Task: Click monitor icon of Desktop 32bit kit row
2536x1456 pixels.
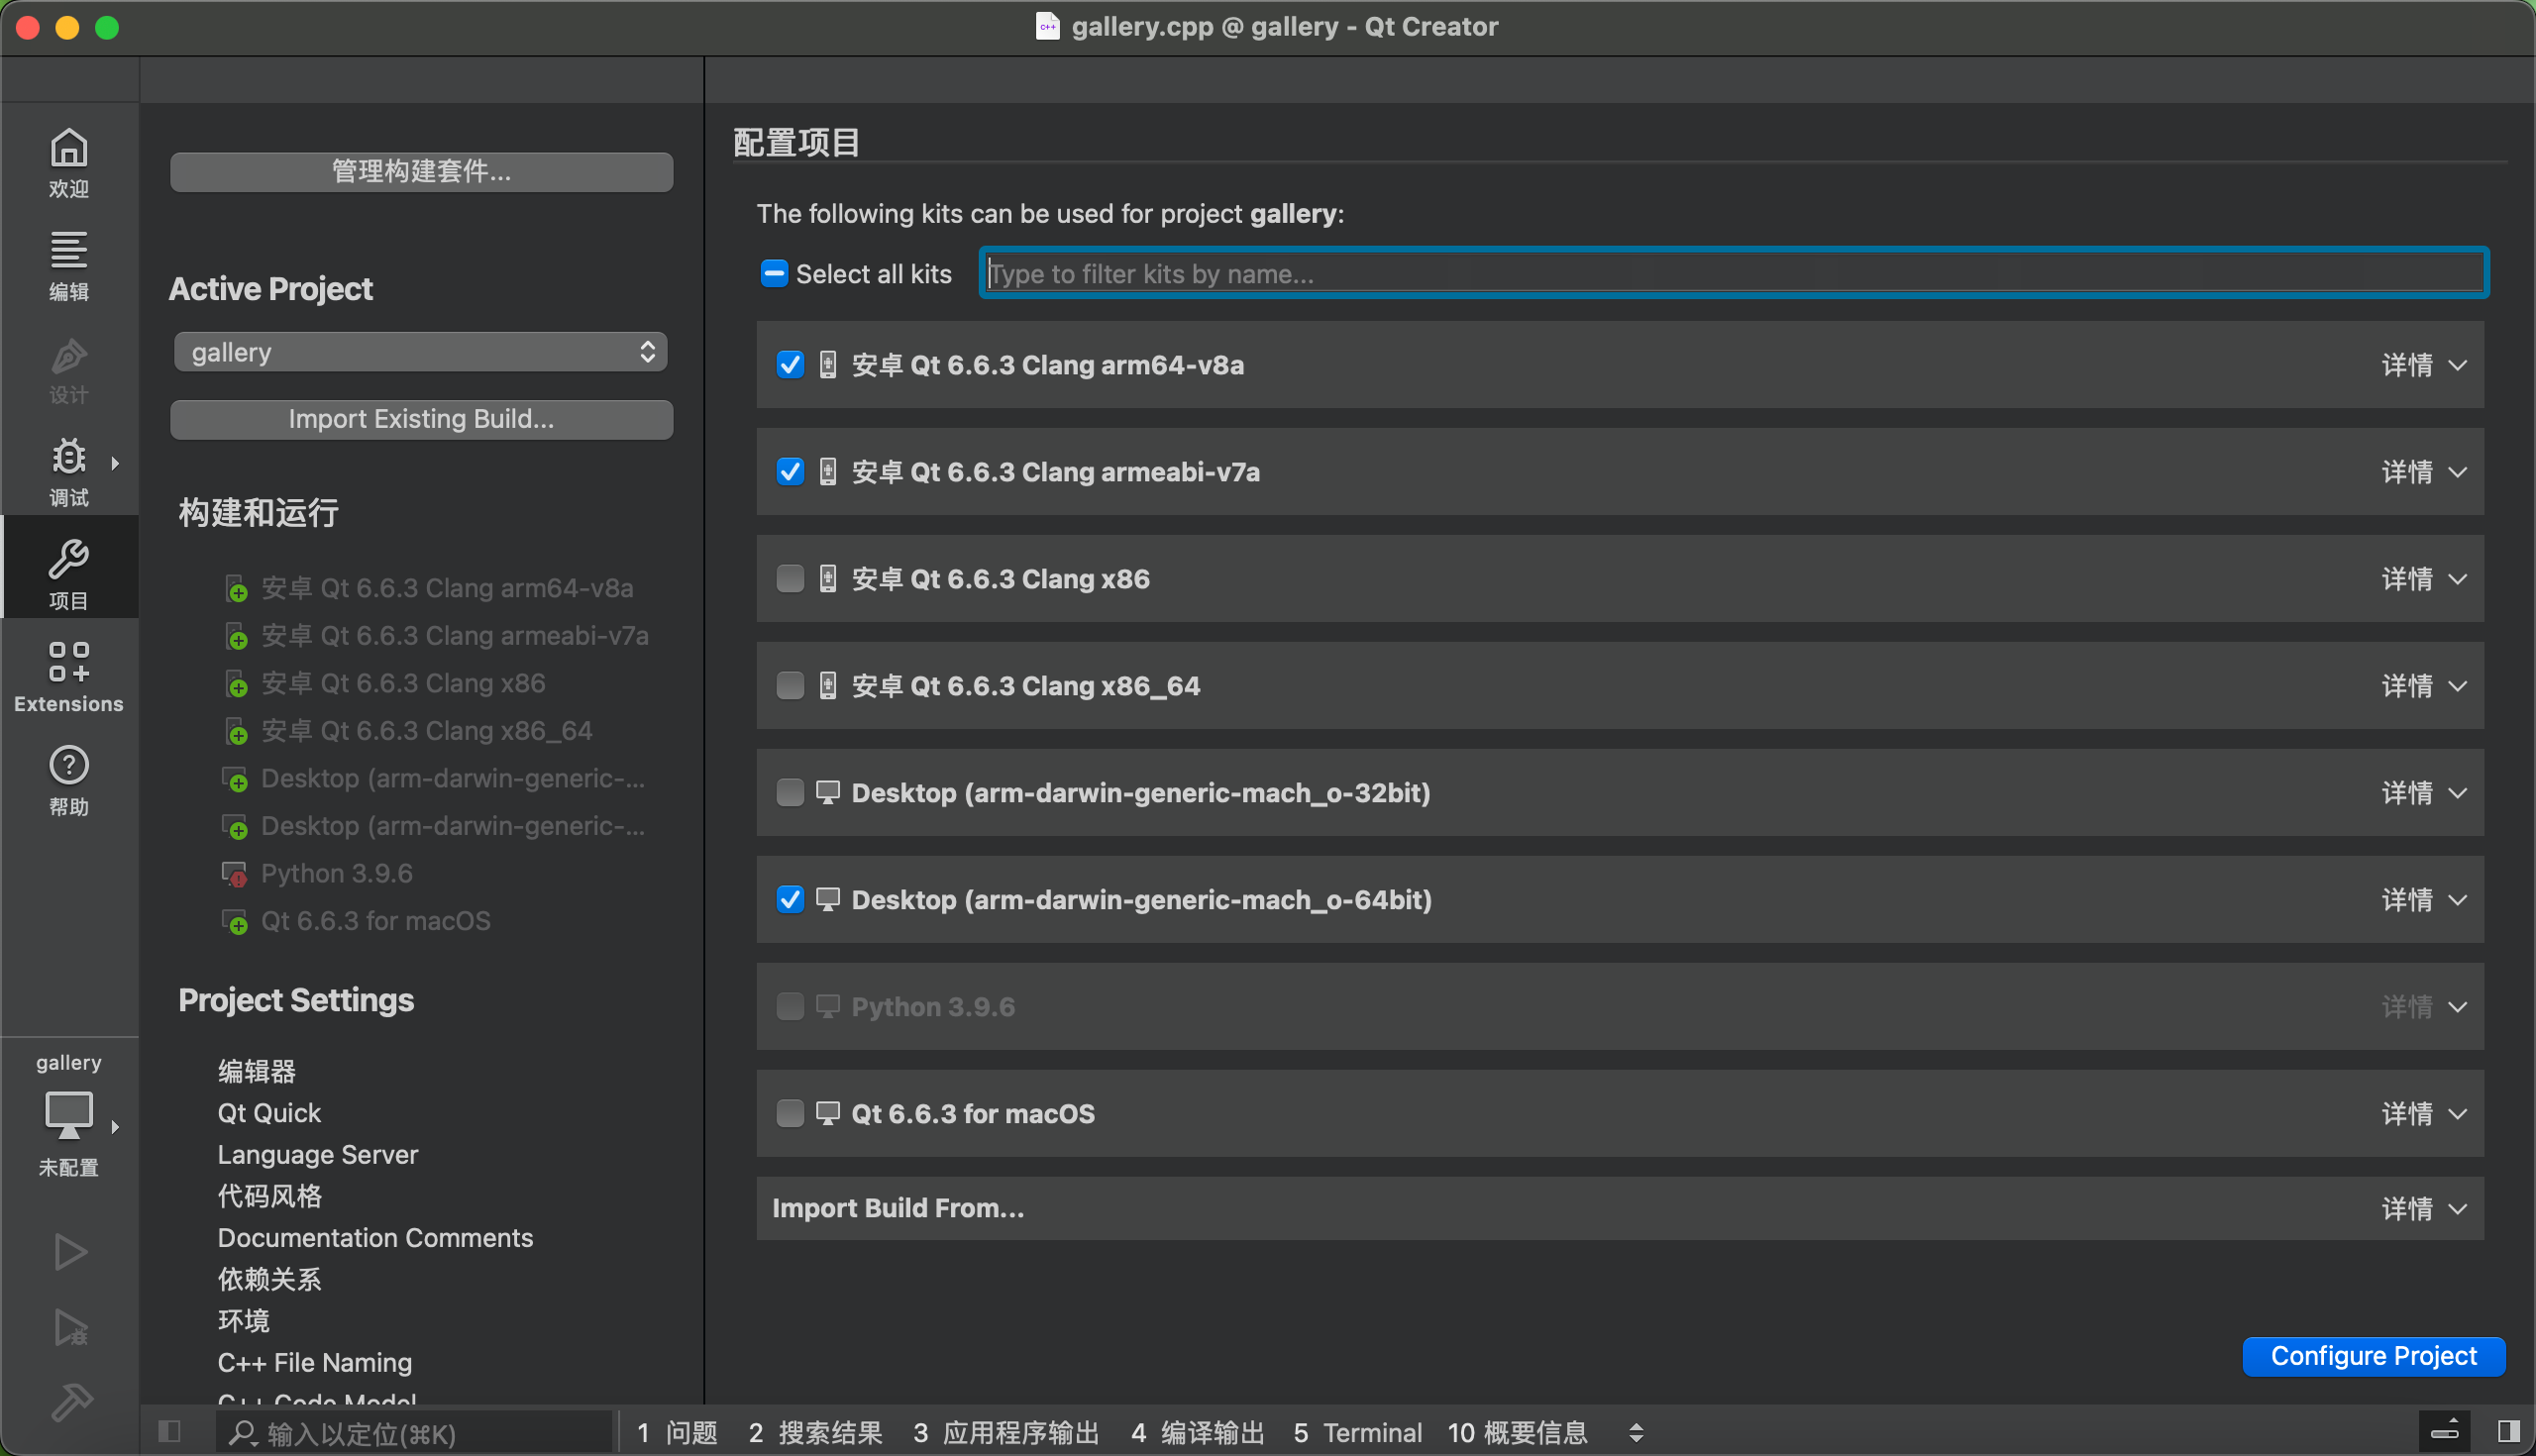Action: tap(827, 793)
